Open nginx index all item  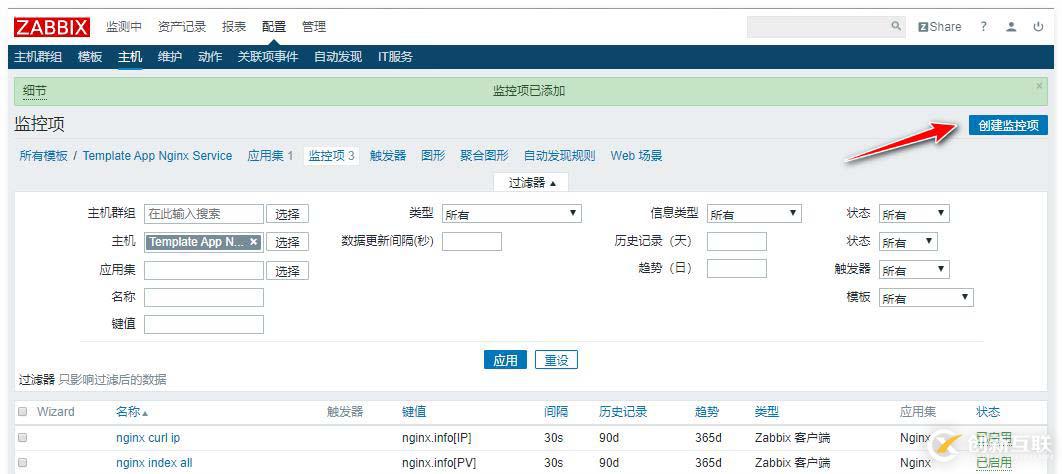(154, 463)
